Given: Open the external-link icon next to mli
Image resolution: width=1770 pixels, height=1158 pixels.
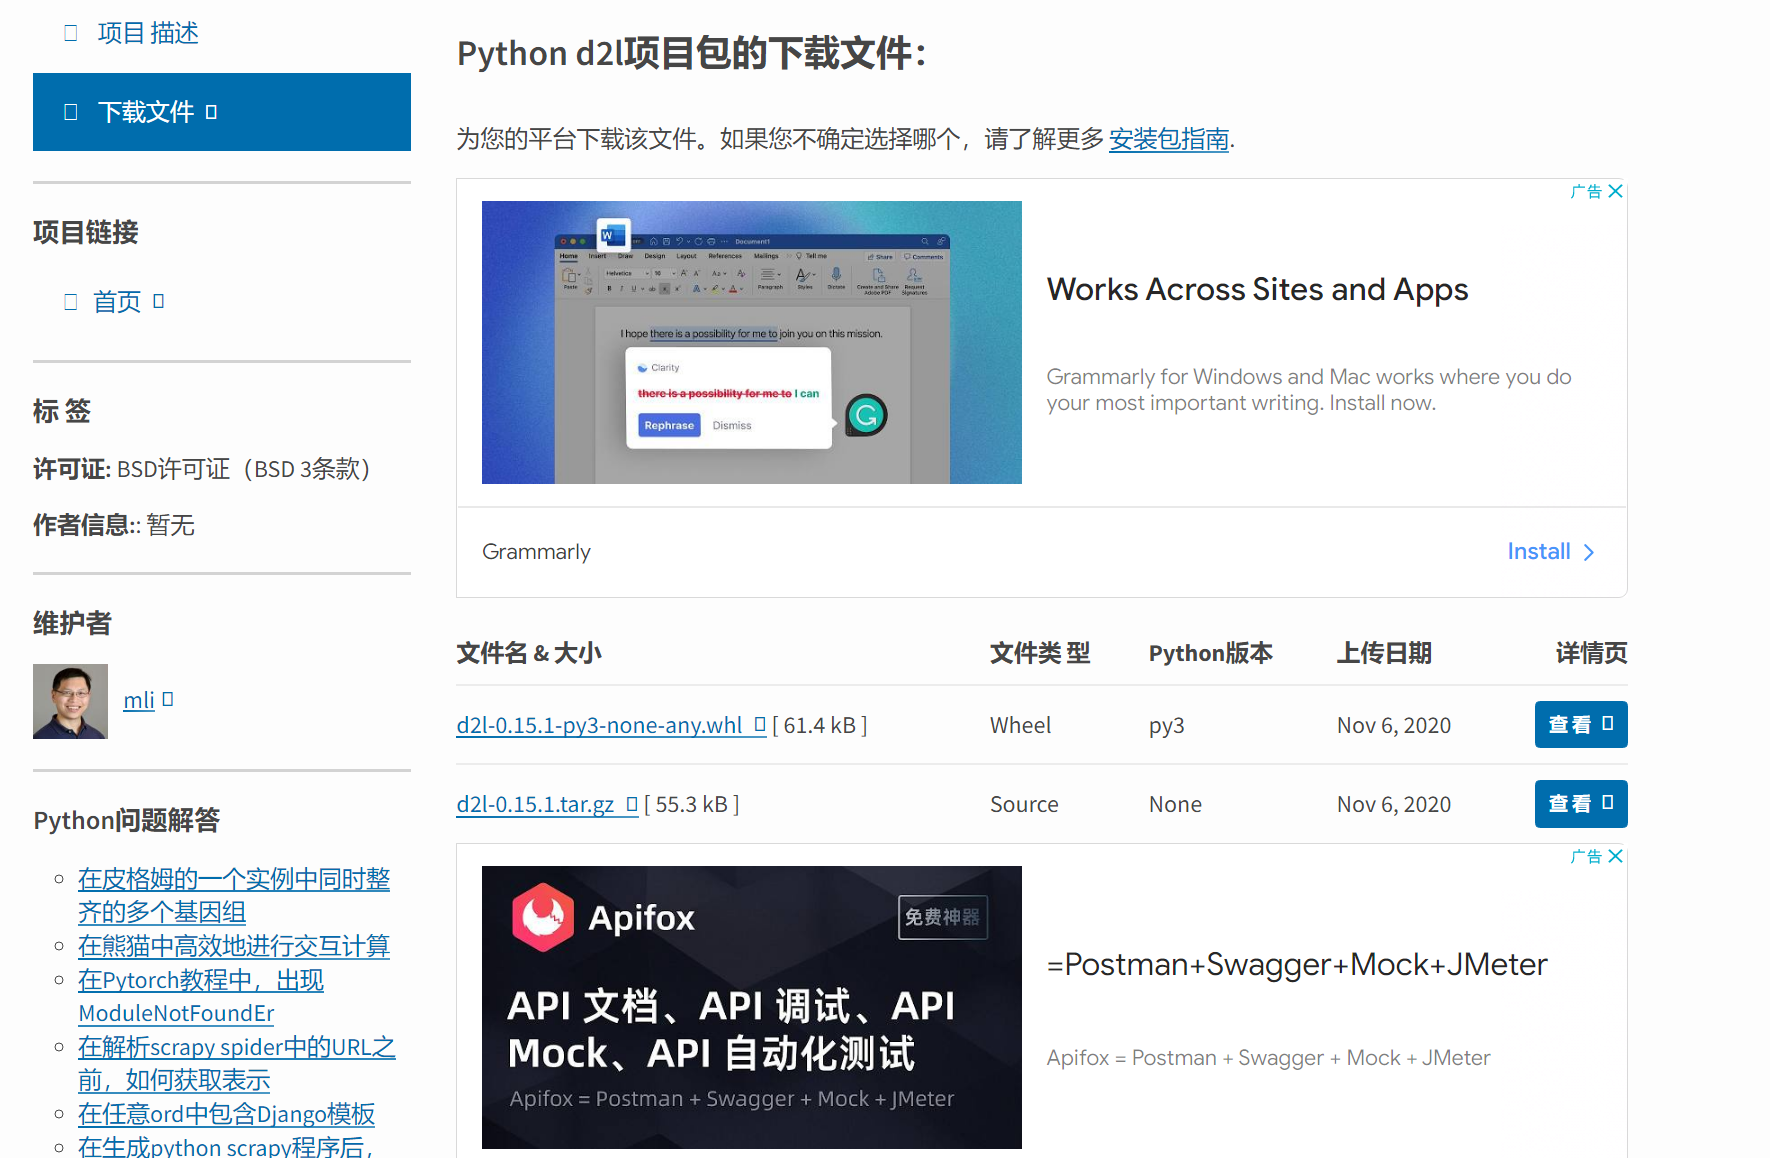Looking at the screenshot, I should coord(168,699).
